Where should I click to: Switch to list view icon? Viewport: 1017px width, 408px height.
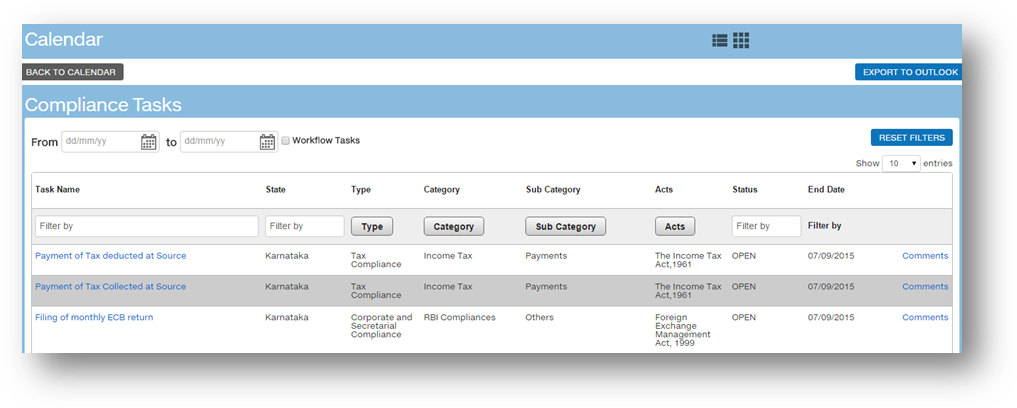[720, 41]
